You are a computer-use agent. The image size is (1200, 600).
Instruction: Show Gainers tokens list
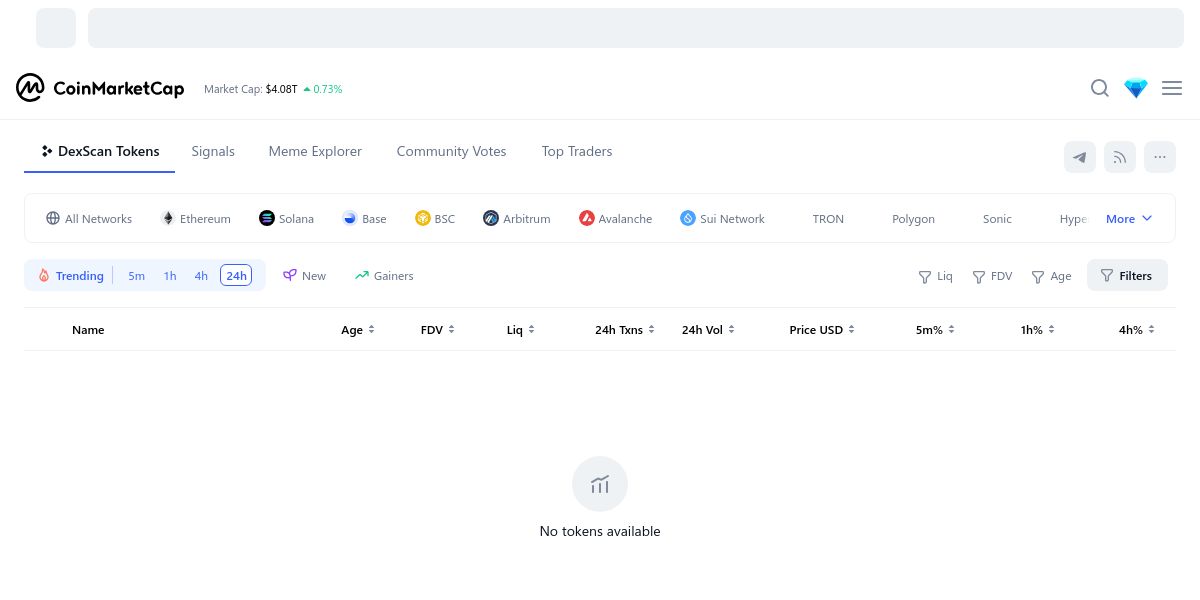click(x=384, y=275)
